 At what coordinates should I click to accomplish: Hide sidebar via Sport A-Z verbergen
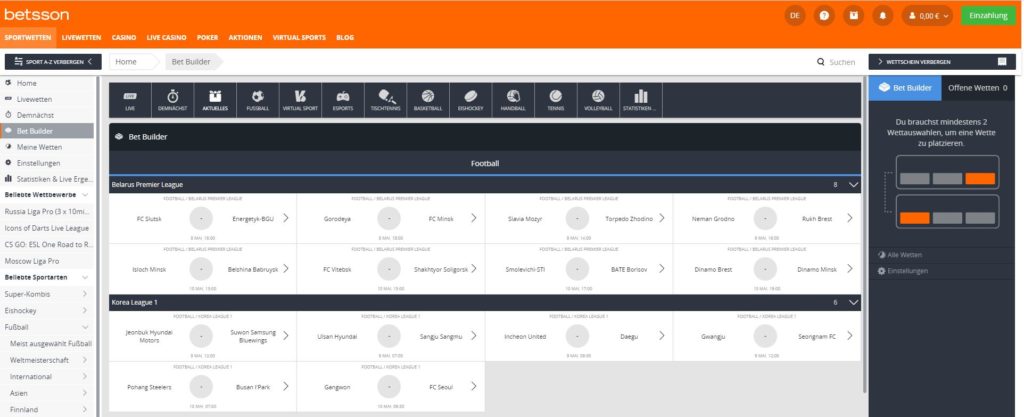(x=53, y=62)
